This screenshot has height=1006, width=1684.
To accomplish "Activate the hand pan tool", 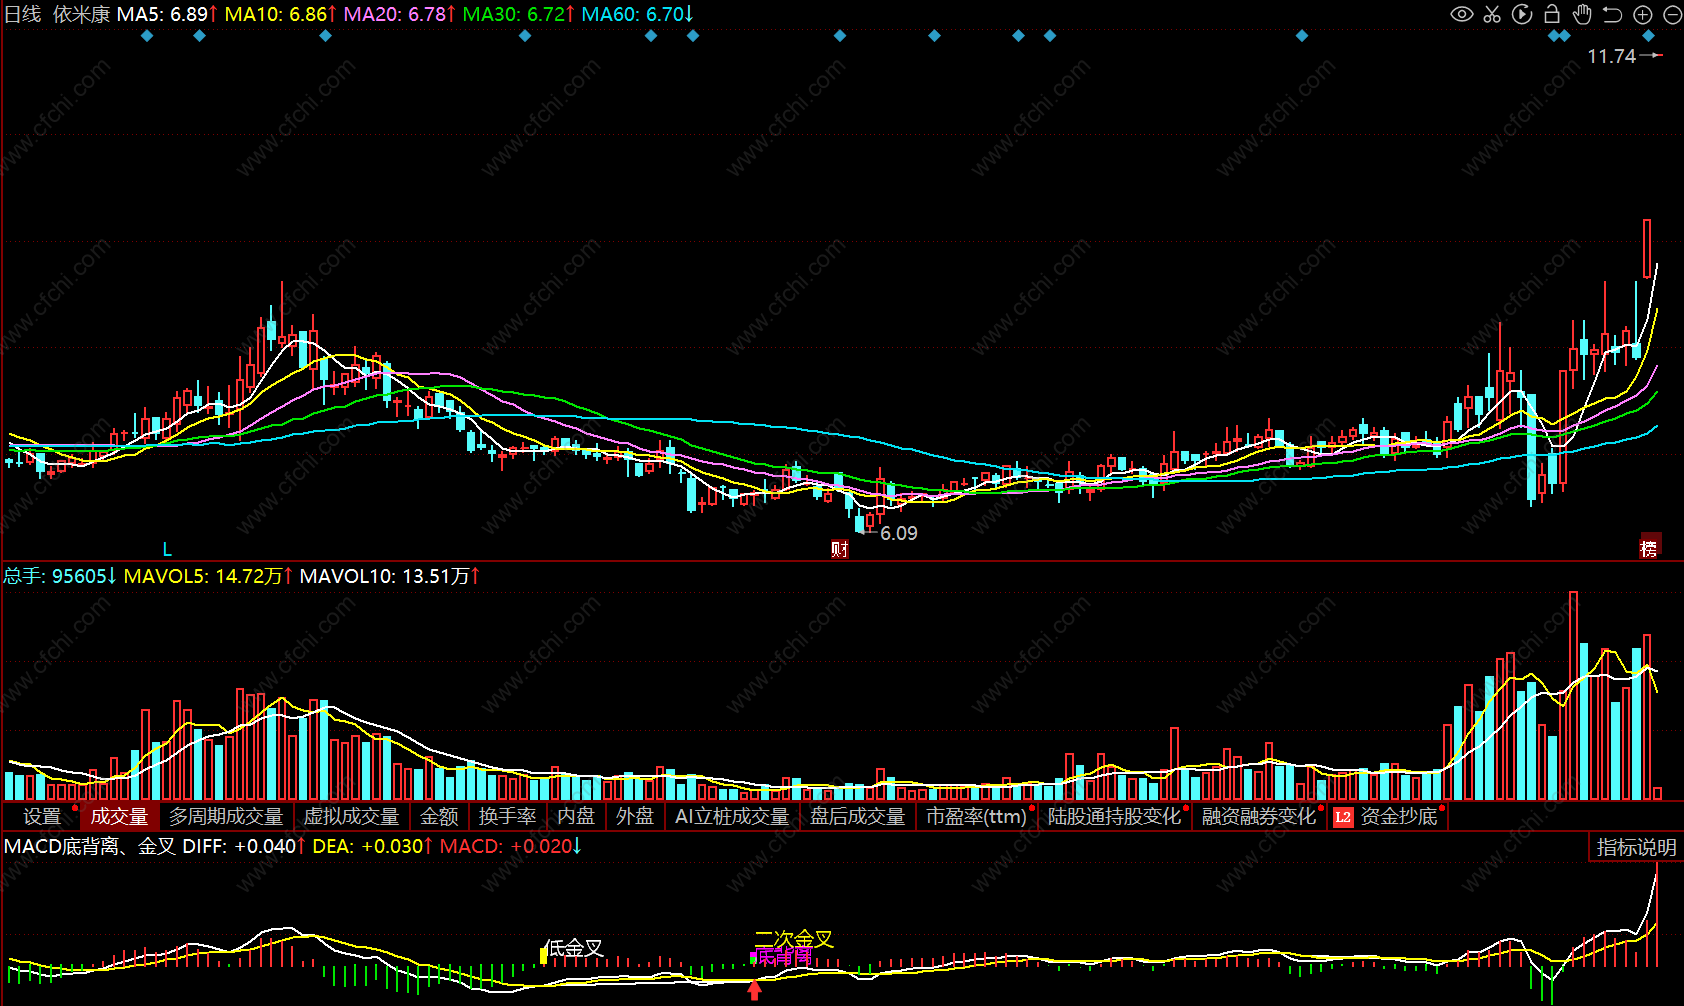I will tap(1582, 14).
